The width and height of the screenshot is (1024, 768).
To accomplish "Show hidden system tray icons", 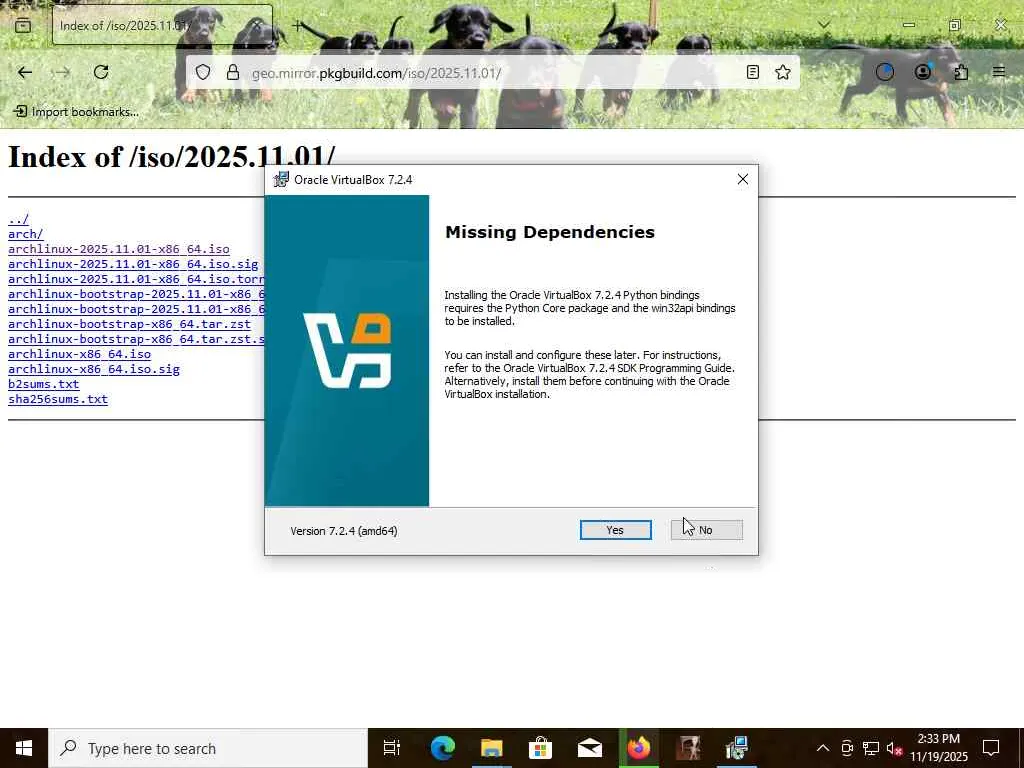I will [x=823, y=748].
